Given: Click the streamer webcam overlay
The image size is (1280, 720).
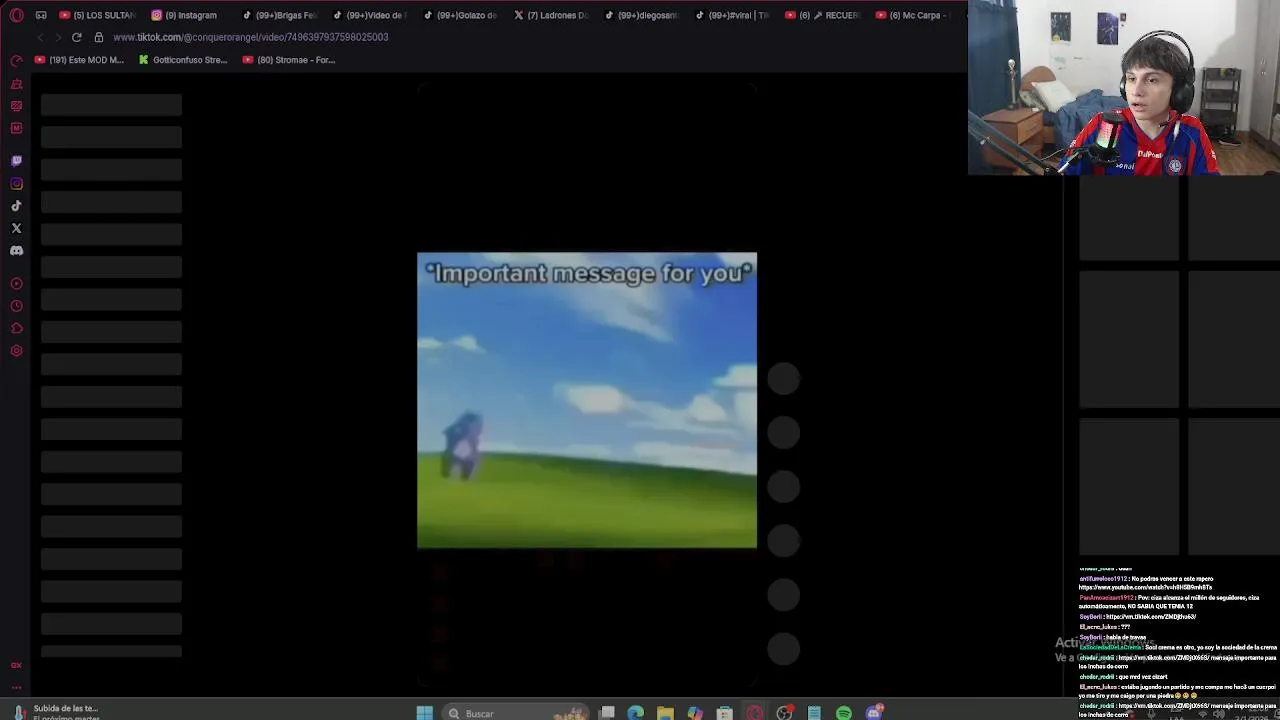Looking at the screenshot, I should coord(1124,88).
